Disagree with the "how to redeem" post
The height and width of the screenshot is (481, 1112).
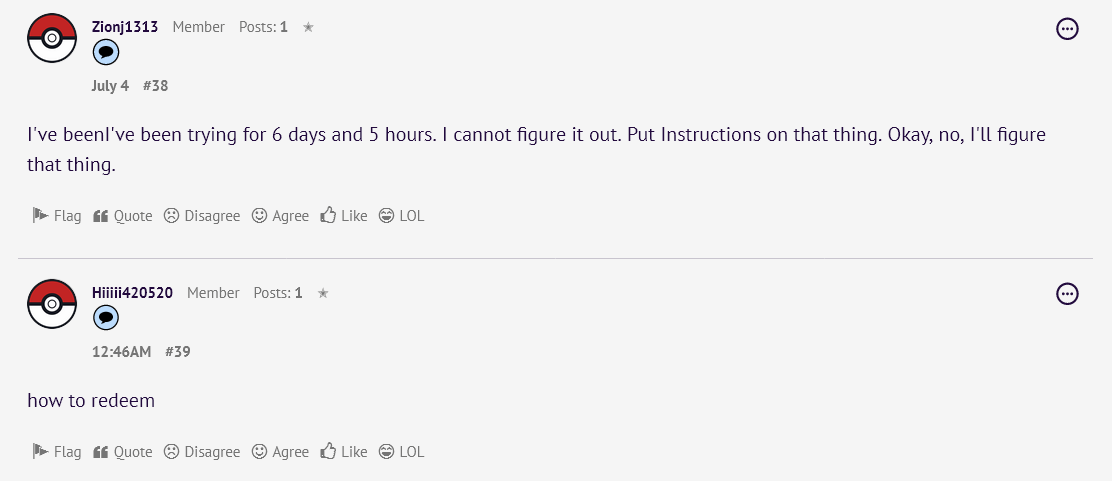(x=202, y=451)
